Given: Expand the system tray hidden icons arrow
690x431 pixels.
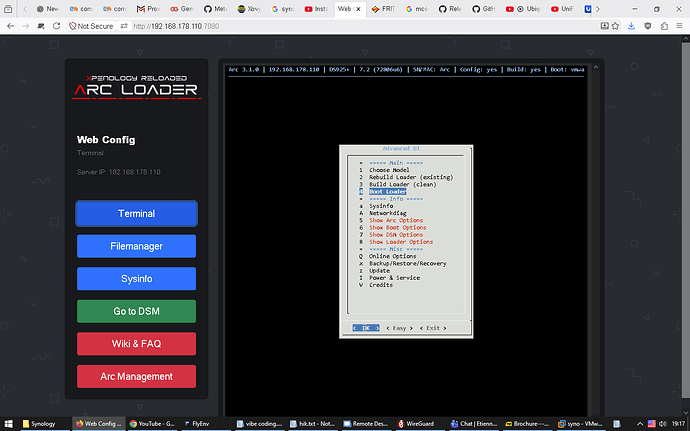Looking at the screenshot, I should (x=640, y=424).
